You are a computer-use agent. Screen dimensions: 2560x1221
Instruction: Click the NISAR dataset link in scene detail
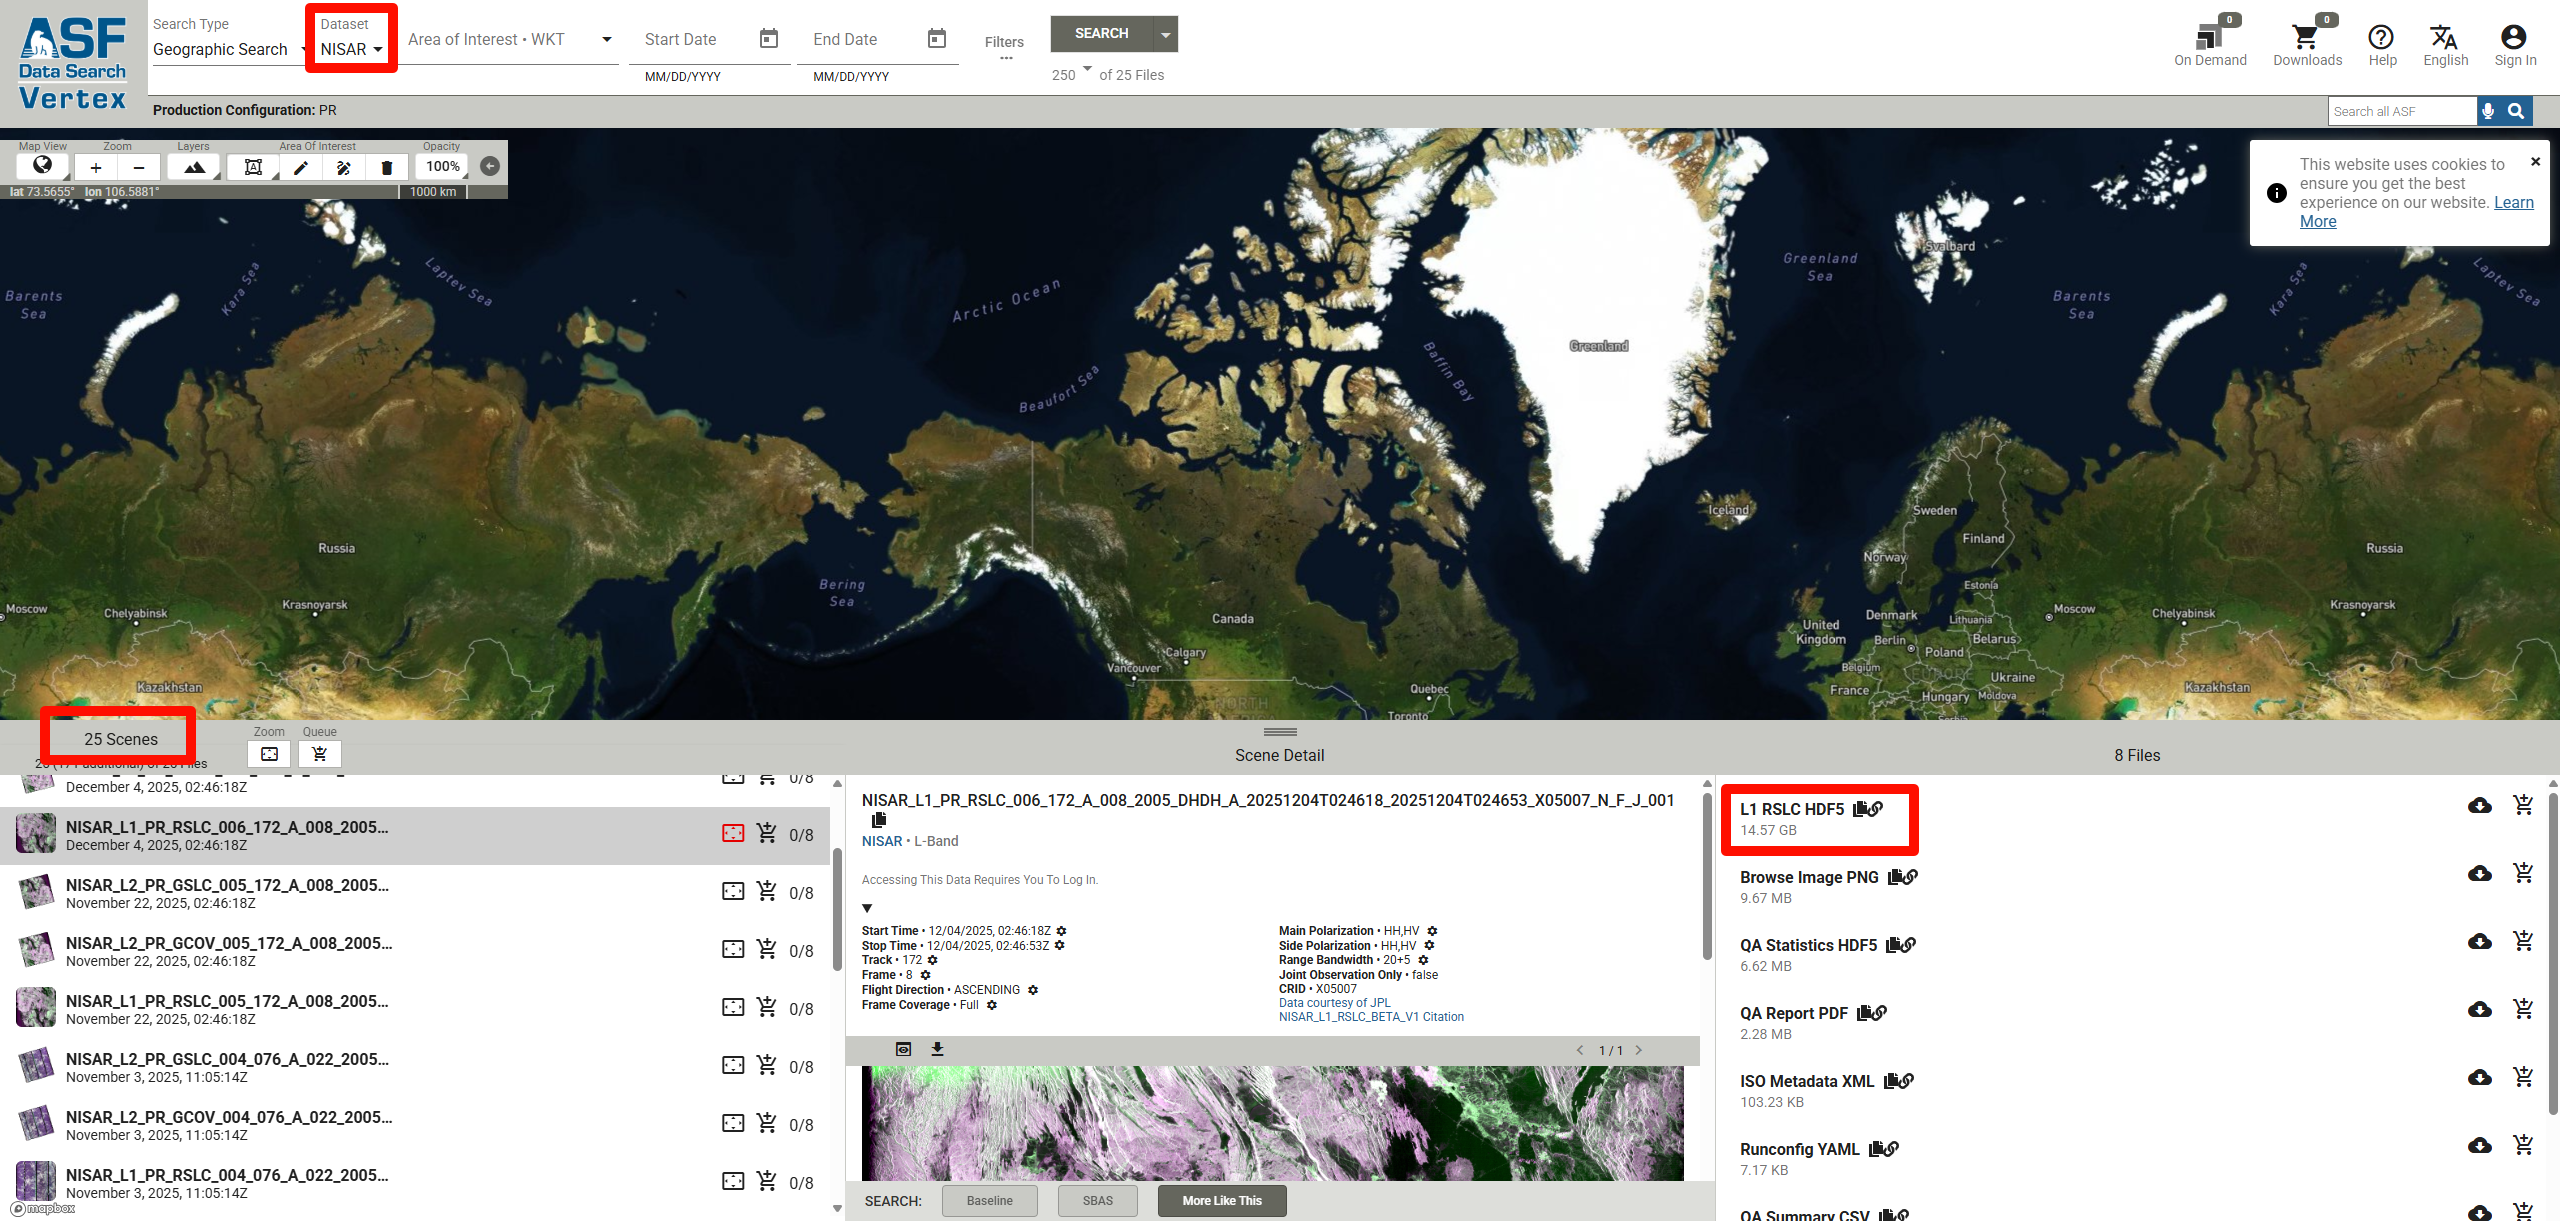[x=881, y=841]
